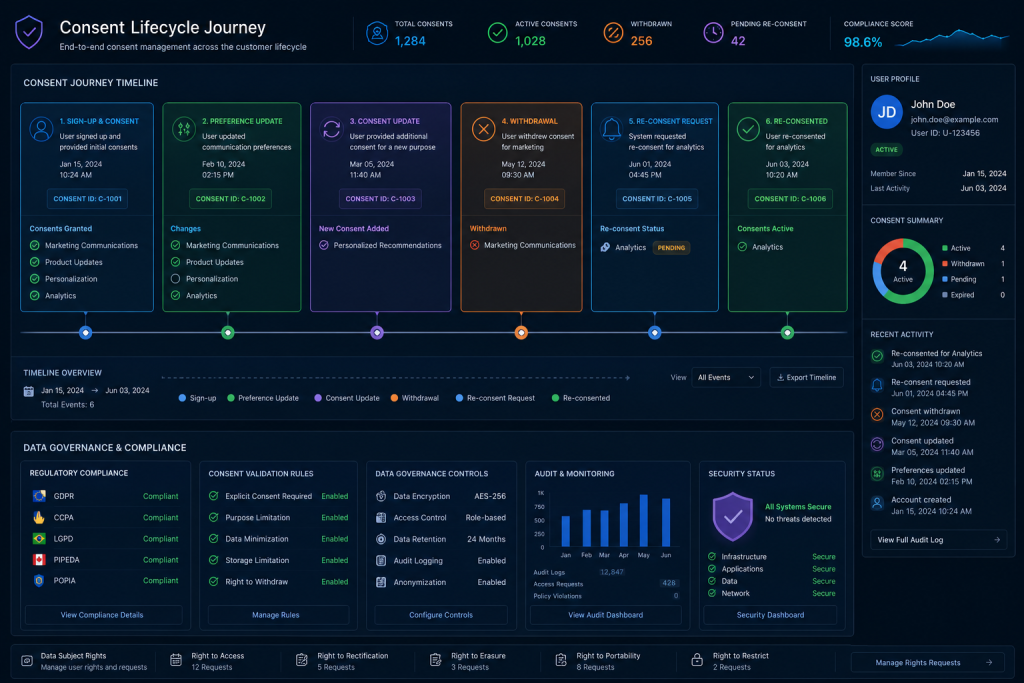Click the PENDING badge next to Analytics
This screenshot has height=683, width=1024.
point(671,247)
